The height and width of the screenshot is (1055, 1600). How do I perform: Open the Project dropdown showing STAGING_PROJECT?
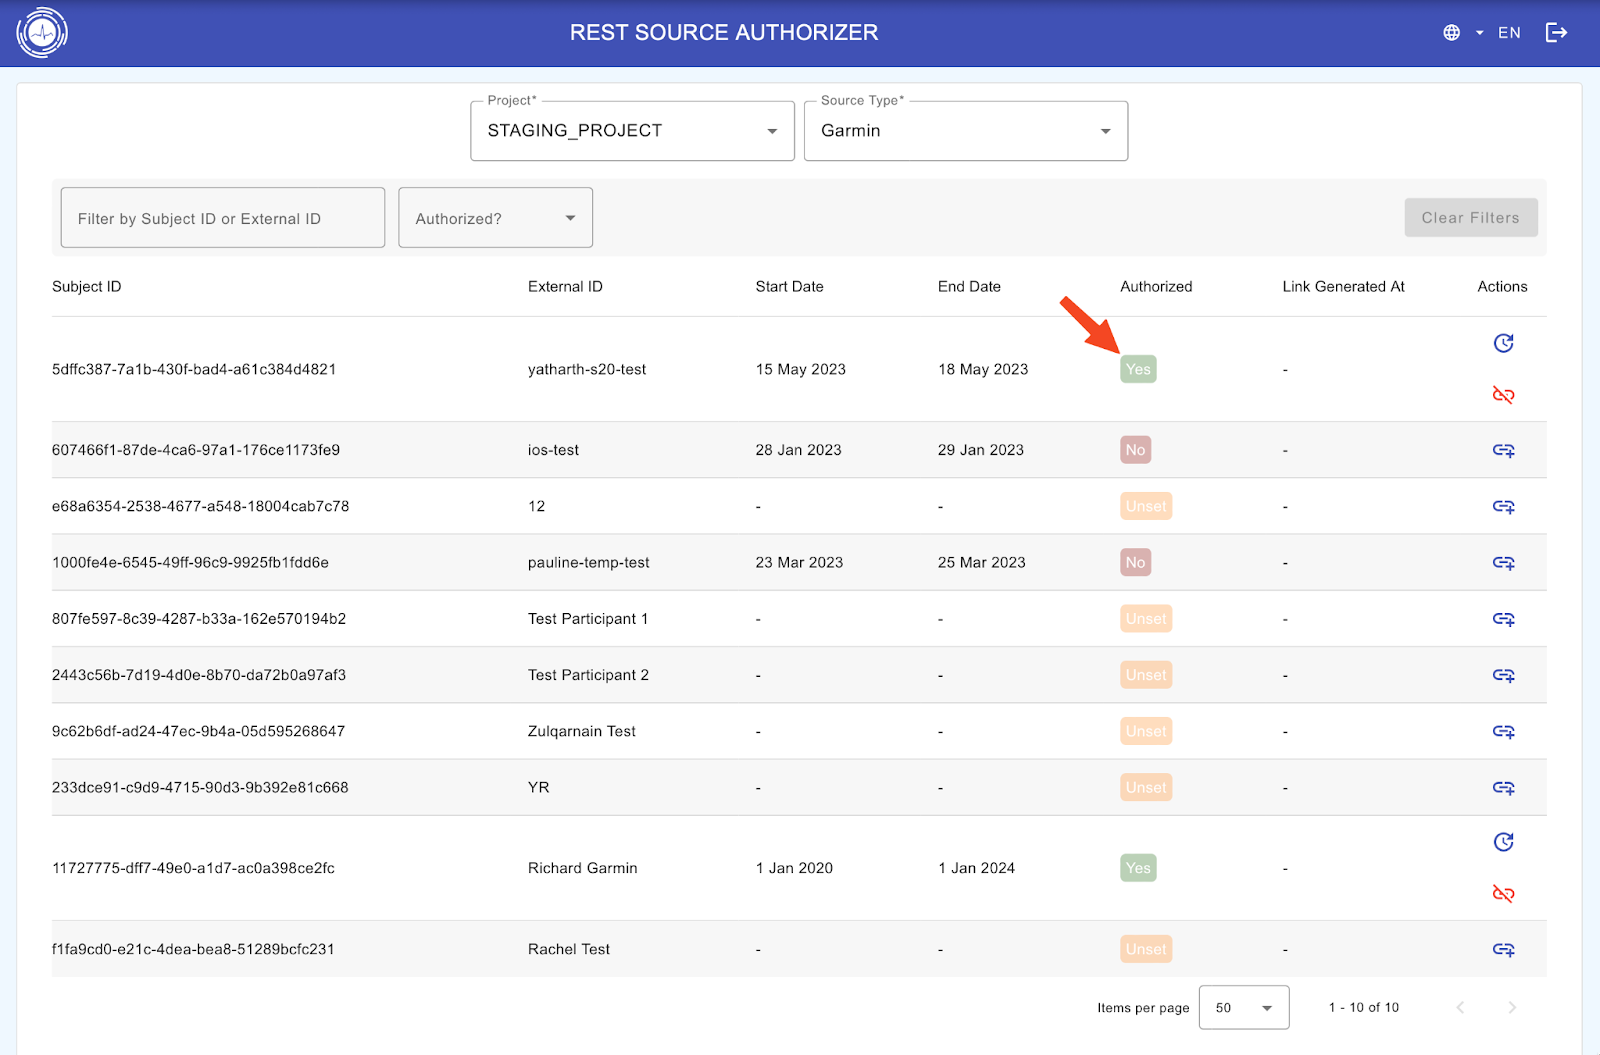click(x=632, y=131)
